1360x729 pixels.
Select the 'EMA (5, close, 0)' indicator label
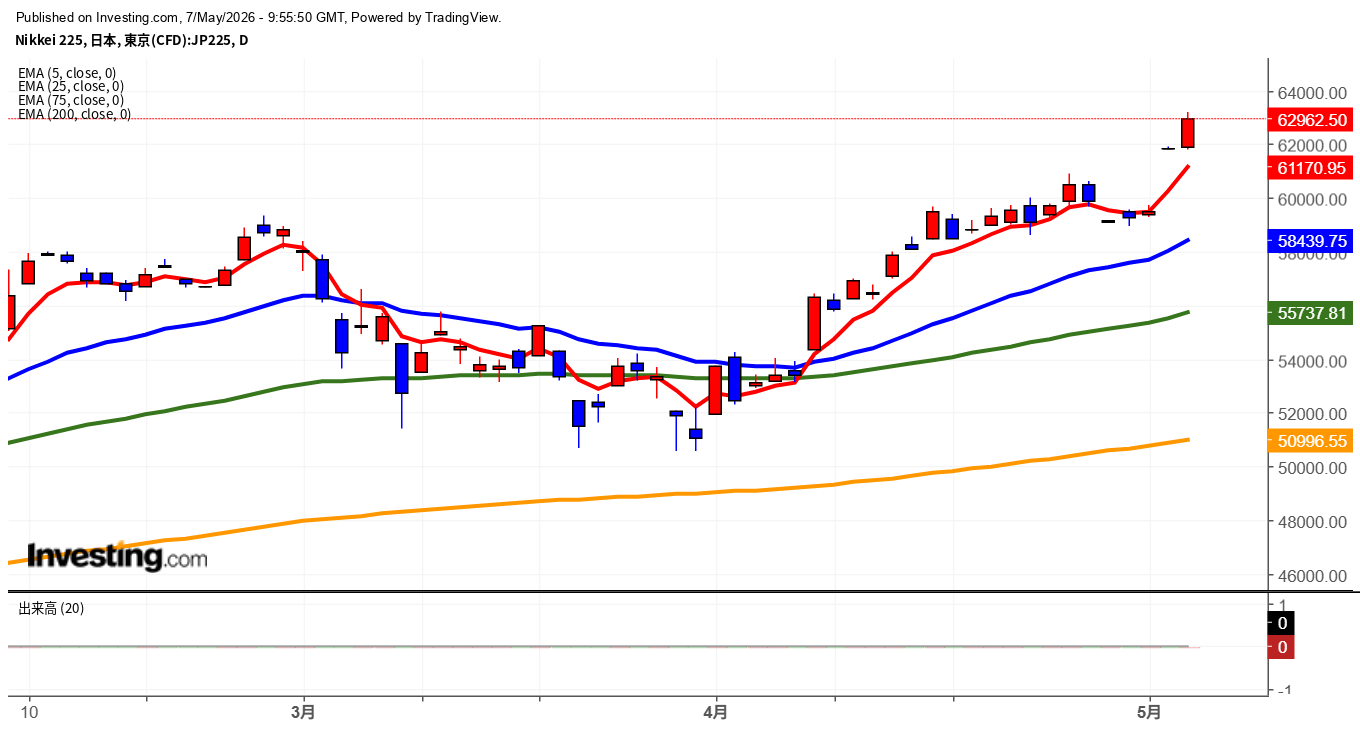(67, 72)
